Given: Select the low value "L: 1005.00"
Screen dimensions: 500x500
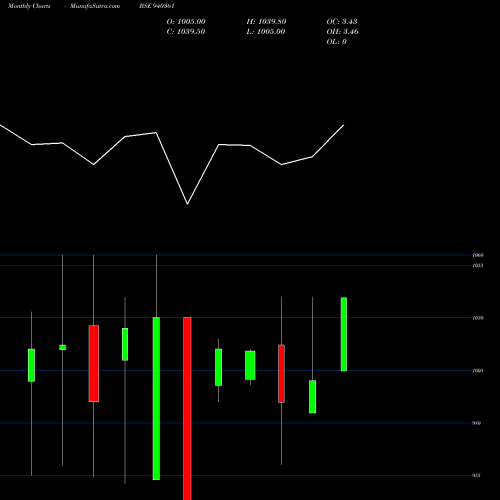Looking at the screenshot, I should pyautogui.click(x=266, y=32).
